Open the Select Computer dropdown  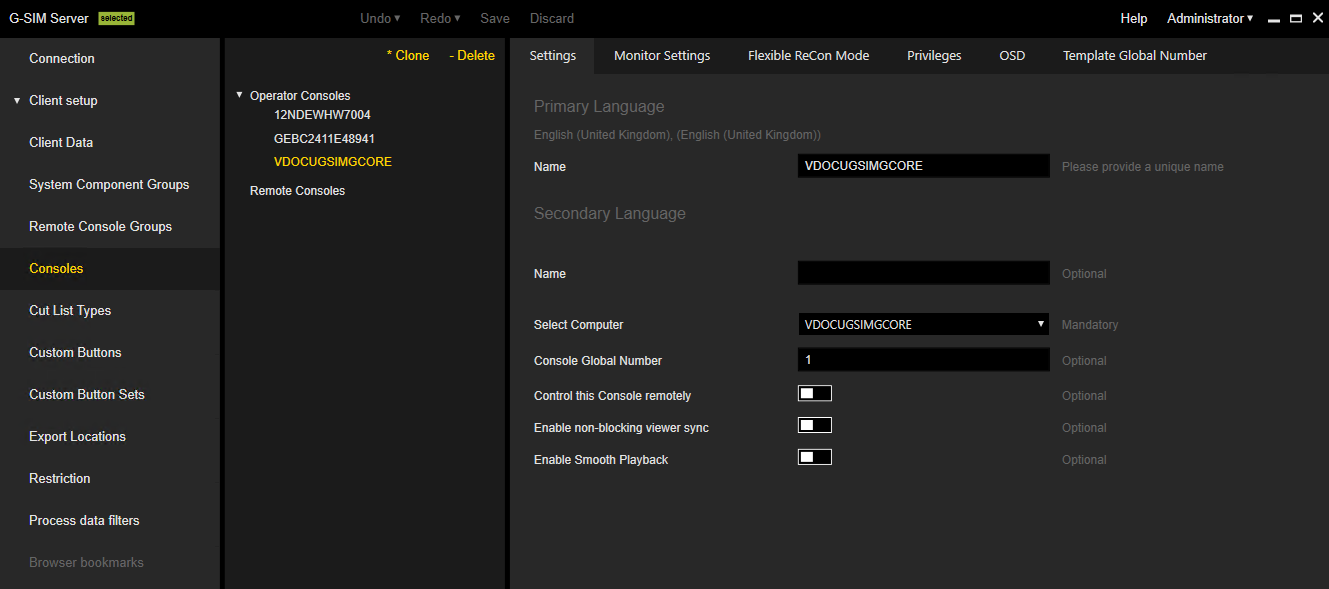click(923, 325)
